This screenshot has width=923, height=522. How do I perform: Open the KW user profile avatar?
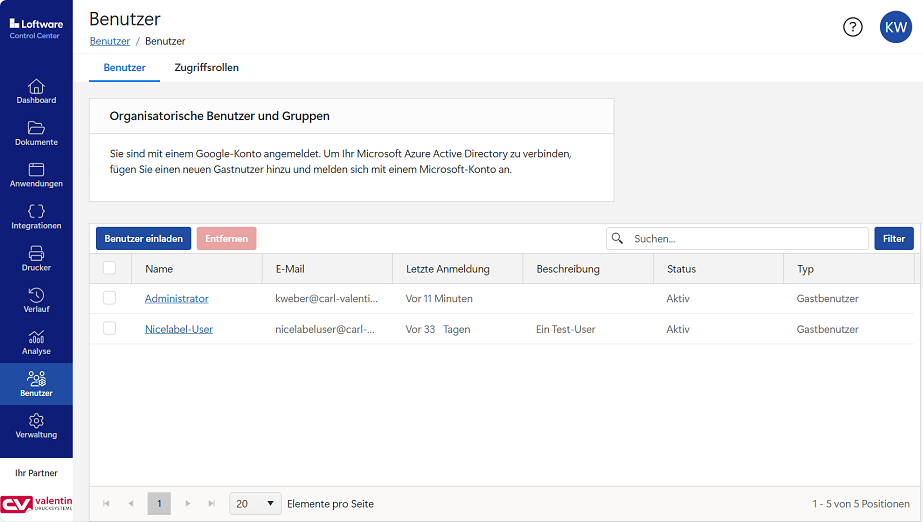coord(895,27)
